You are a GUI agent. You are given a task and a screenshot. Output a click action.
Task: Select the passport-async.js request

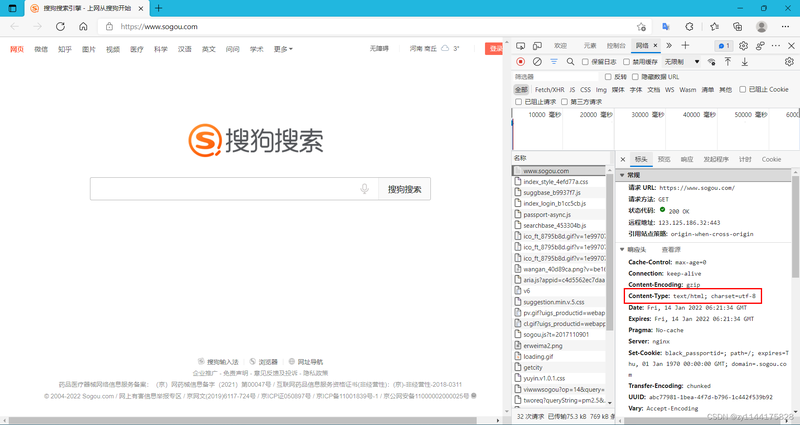(559, 215)
